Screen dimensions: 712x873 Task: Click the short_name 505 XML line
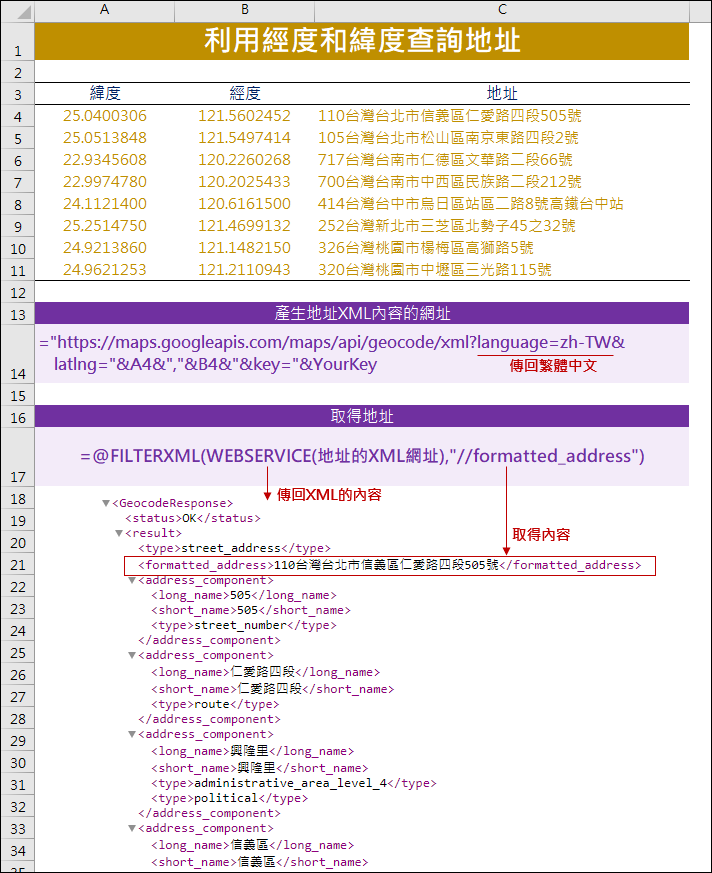[x=251, y=611]
